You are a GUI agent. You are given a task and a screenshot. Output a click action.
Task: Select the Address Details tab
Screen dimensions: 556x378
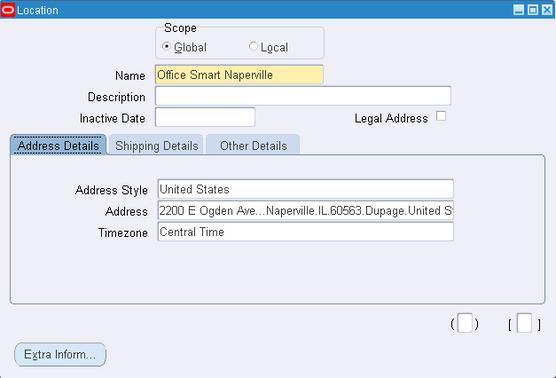click(58, 145)
